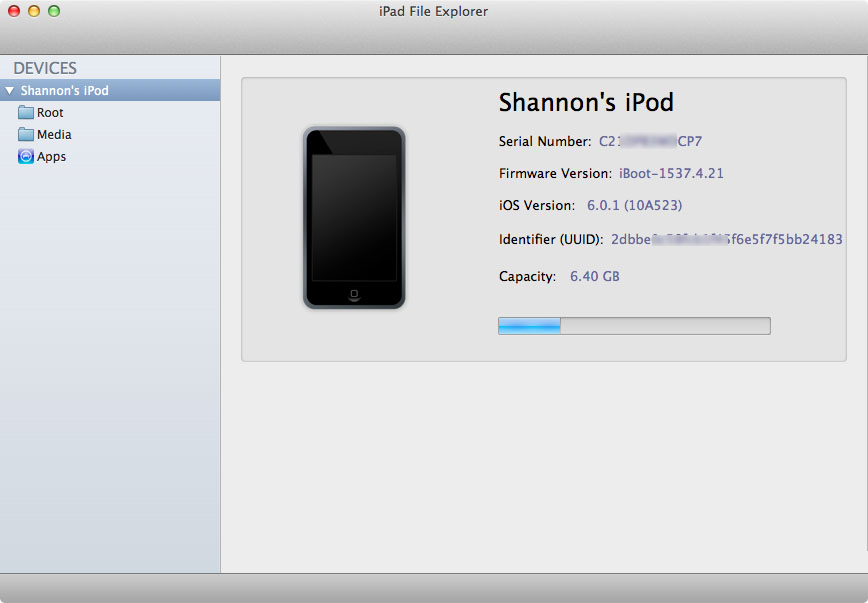This screenshot has width=868, height=603.
Task: Click the iOS version value 6.0.1 (10A523)
Action: [634, 205]
